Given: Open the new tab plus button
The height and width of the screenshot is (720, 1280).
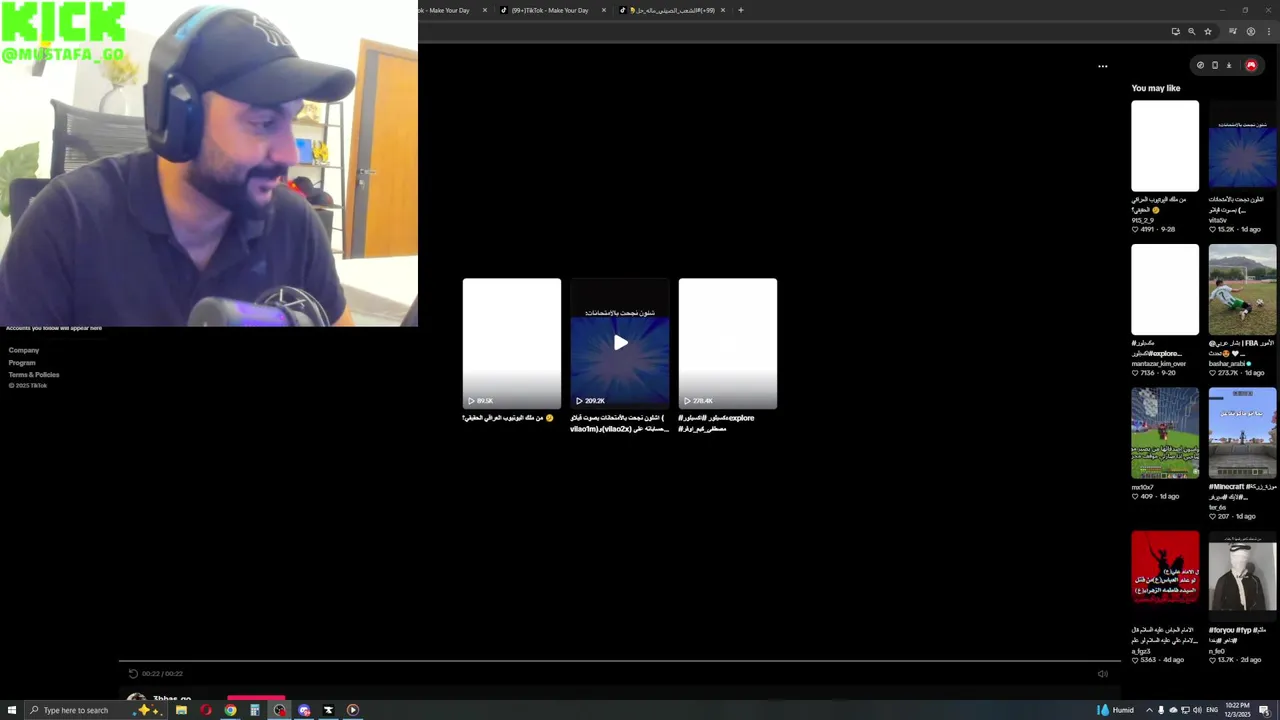Looking at the screenshot, I should point(740,10).
